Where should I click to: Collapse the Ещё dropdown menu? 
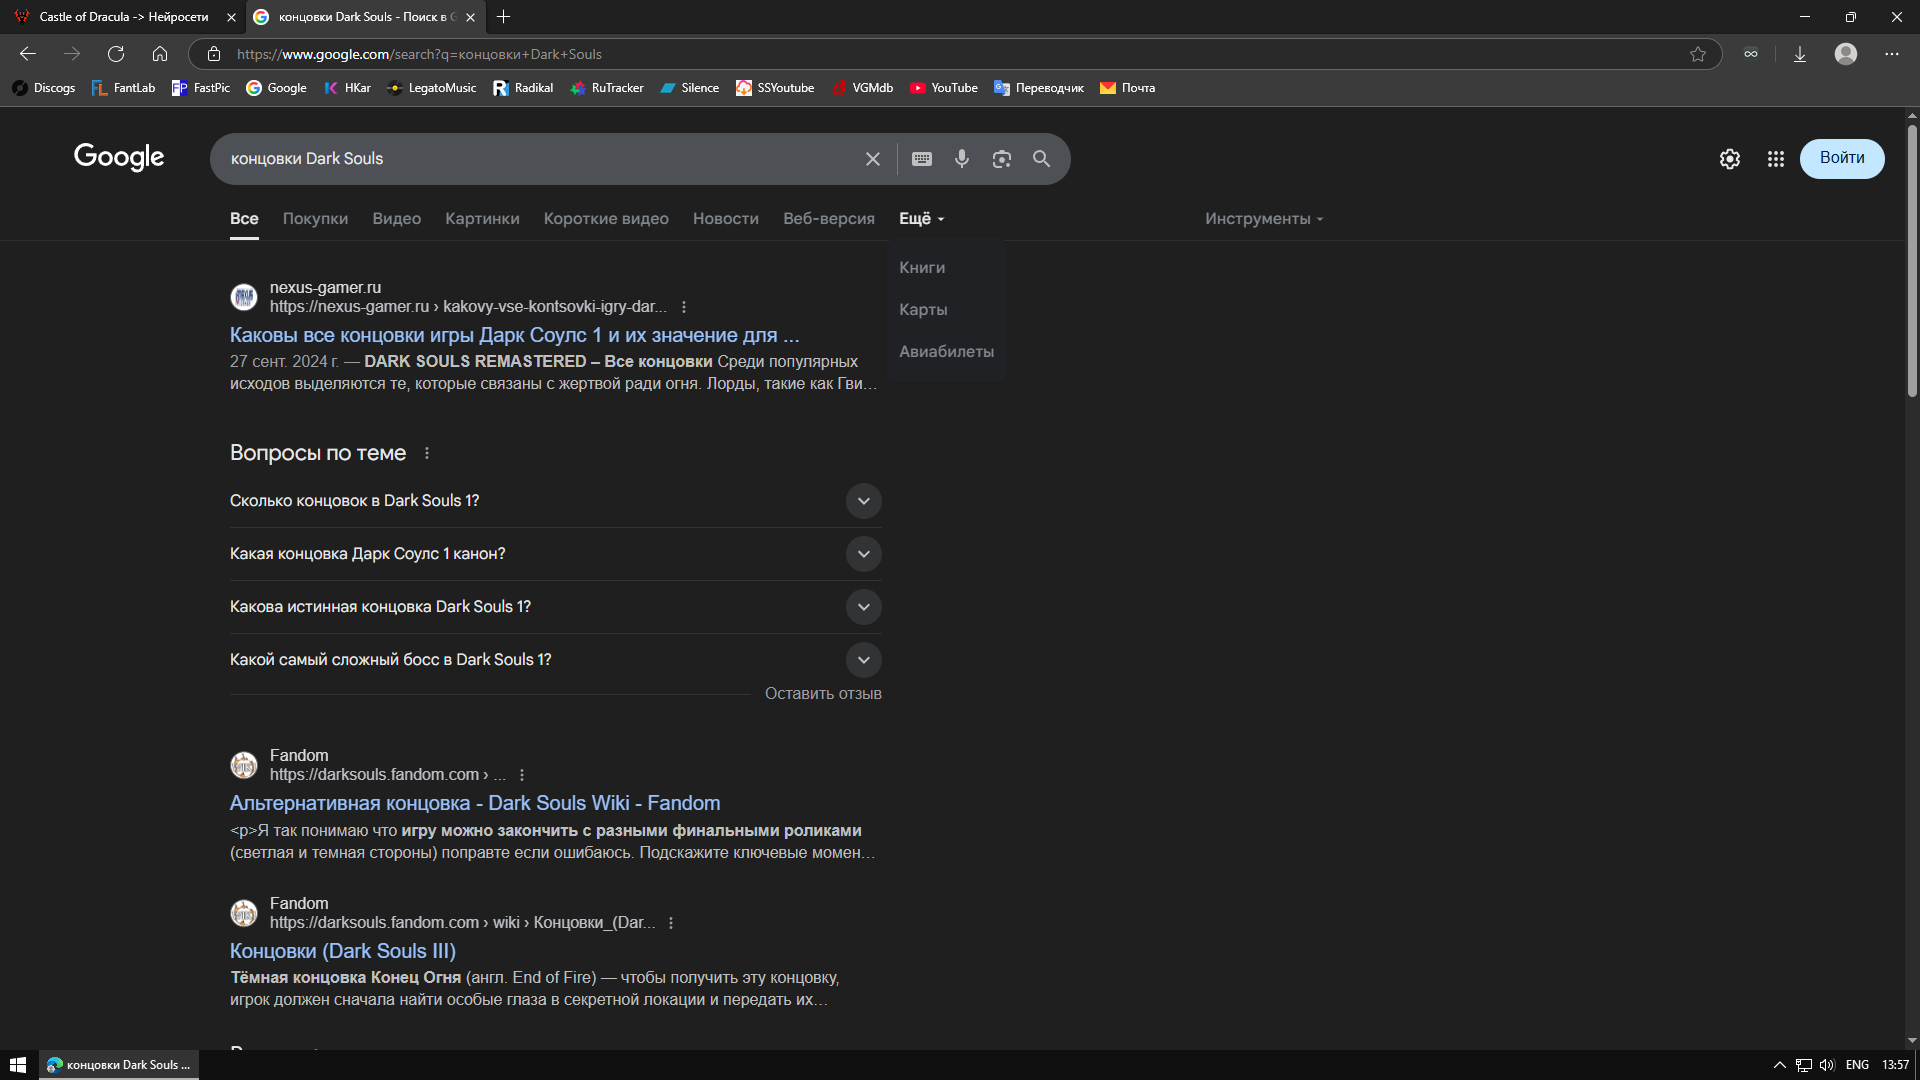[x=921, y=219]
